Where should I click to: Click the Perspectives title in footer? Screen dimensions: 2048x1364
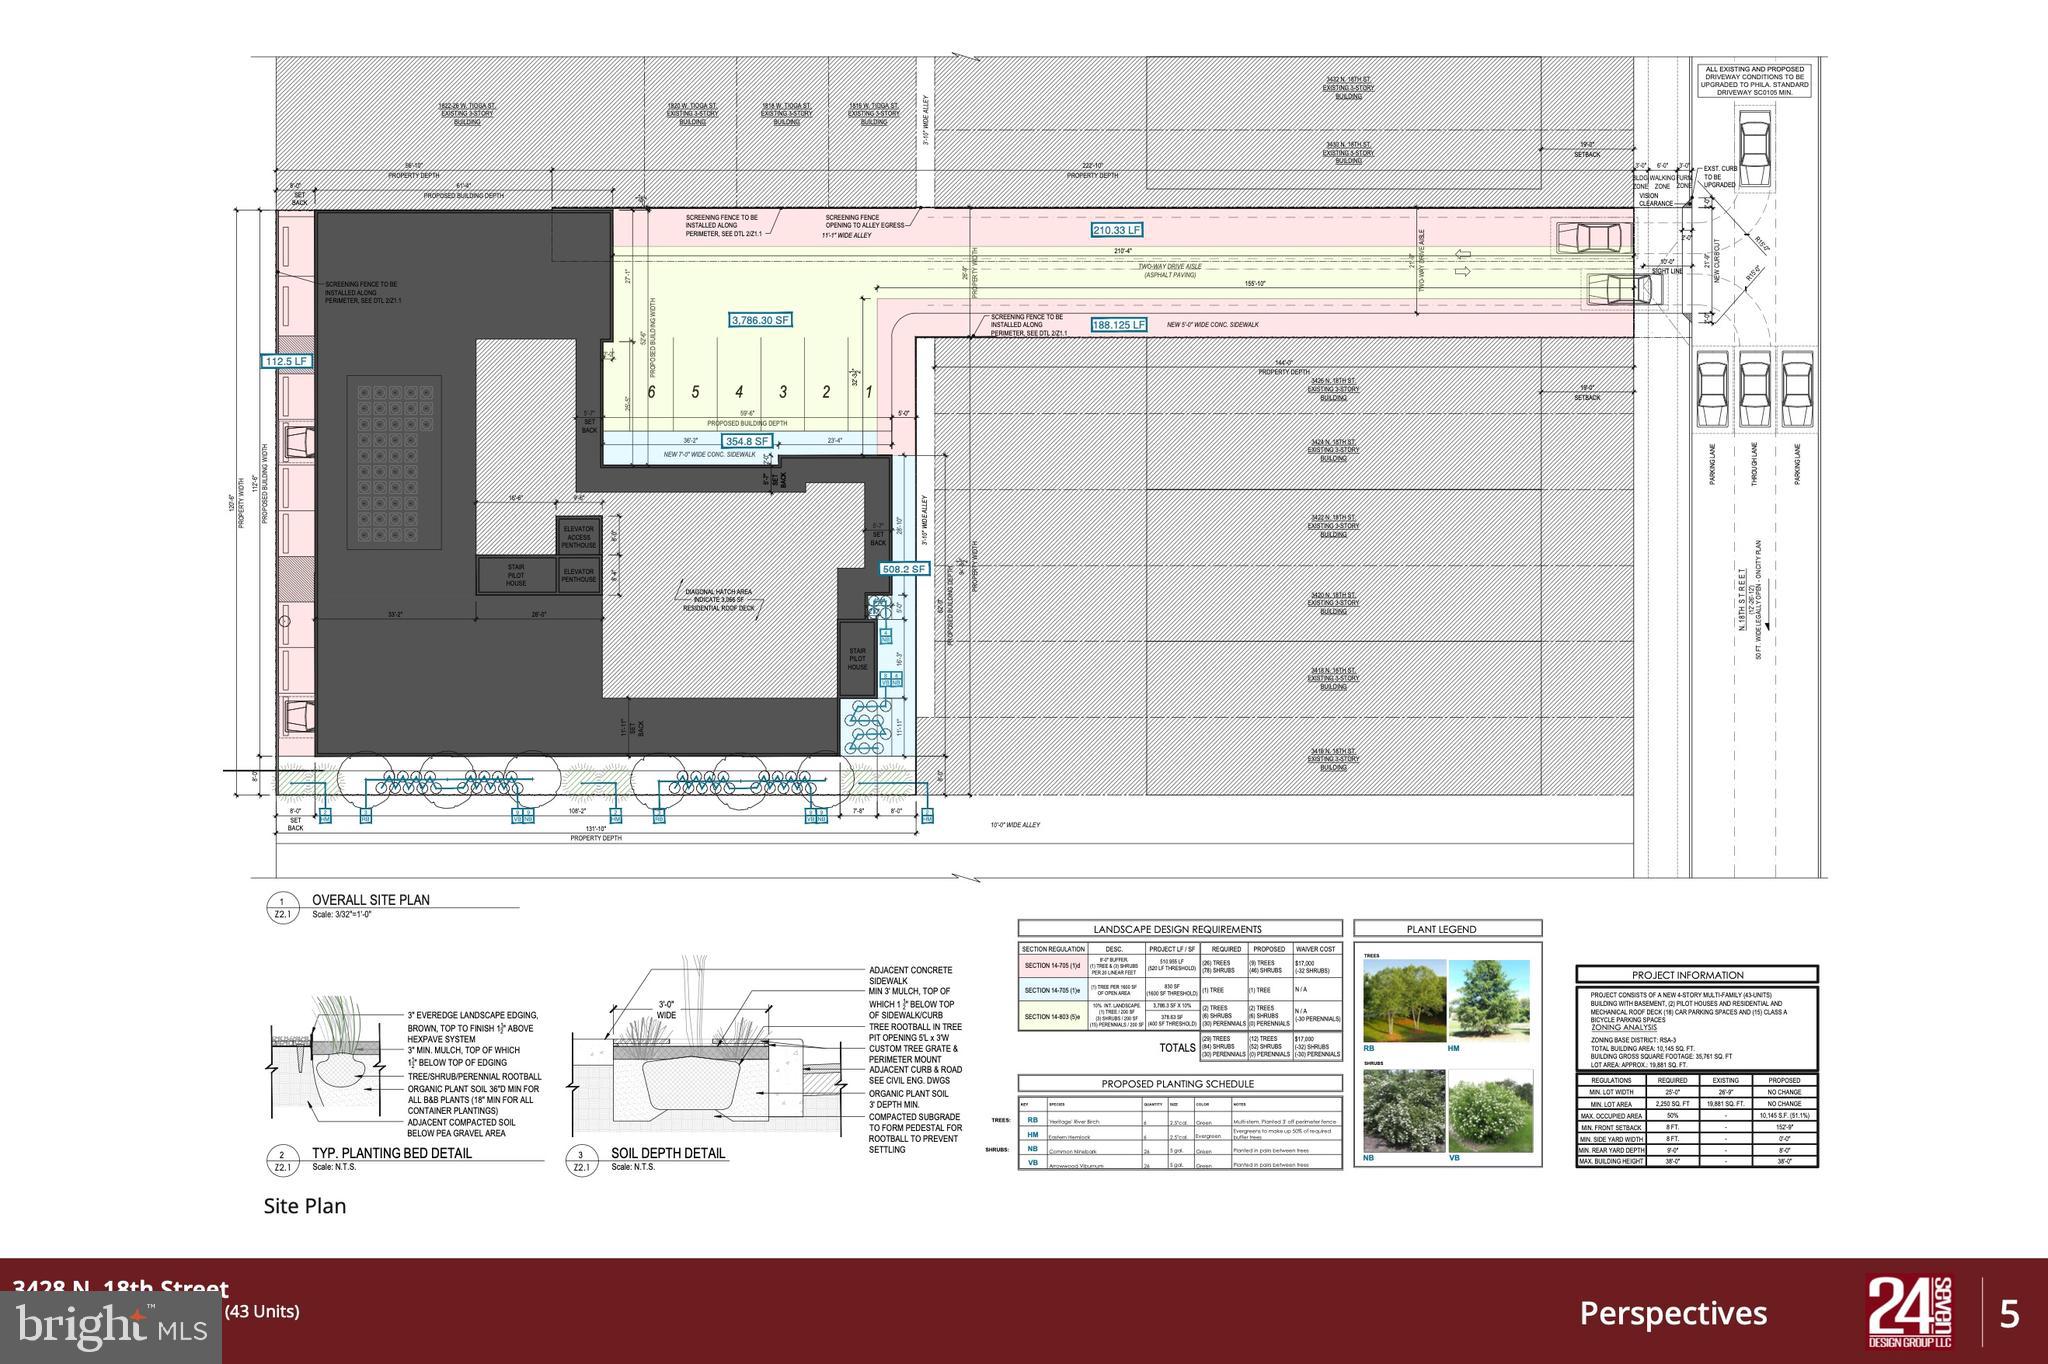(x=1673, y=1313)
